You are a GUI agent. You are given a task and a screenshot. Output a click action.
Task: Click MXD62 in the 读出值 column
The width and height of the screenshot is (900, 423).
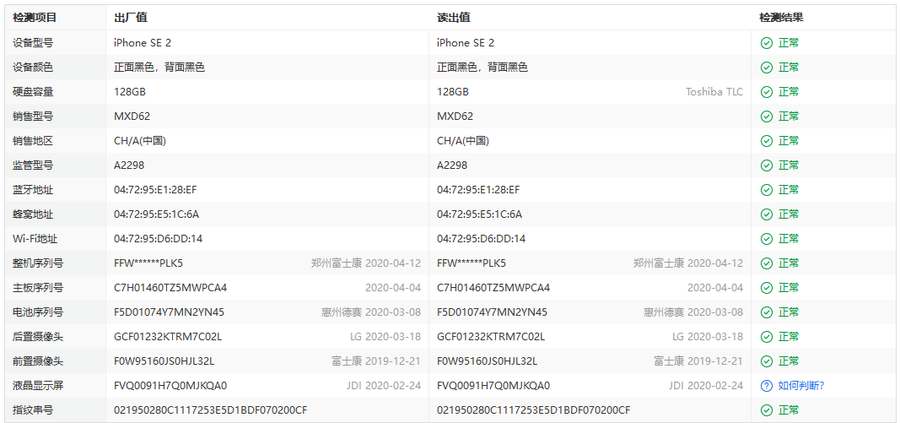click(x=455, y=117)
